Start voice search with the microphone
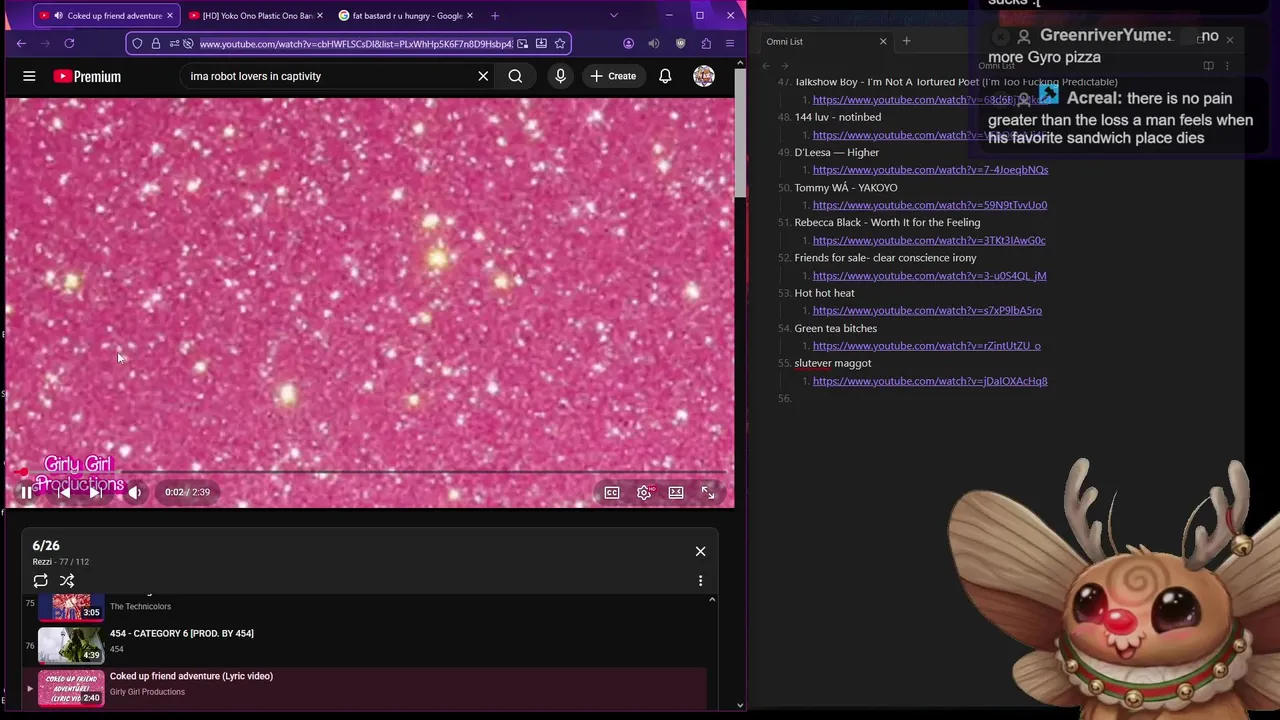This screenshot has width=1280, height=720. [560, 76]
